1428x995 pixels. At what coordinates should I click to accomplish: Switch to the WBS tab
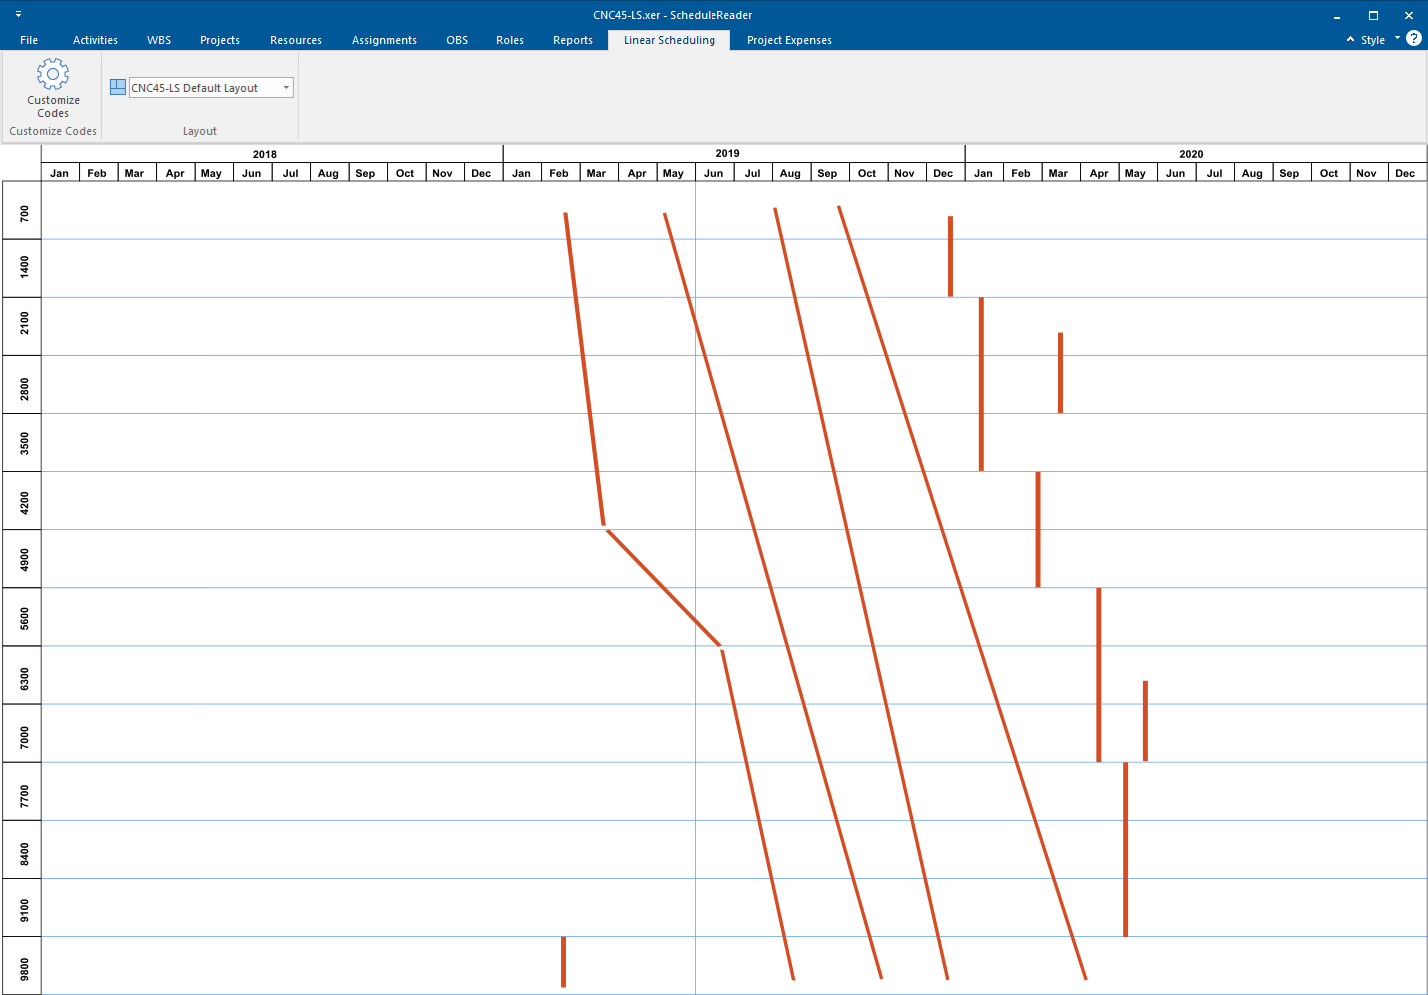159,40
